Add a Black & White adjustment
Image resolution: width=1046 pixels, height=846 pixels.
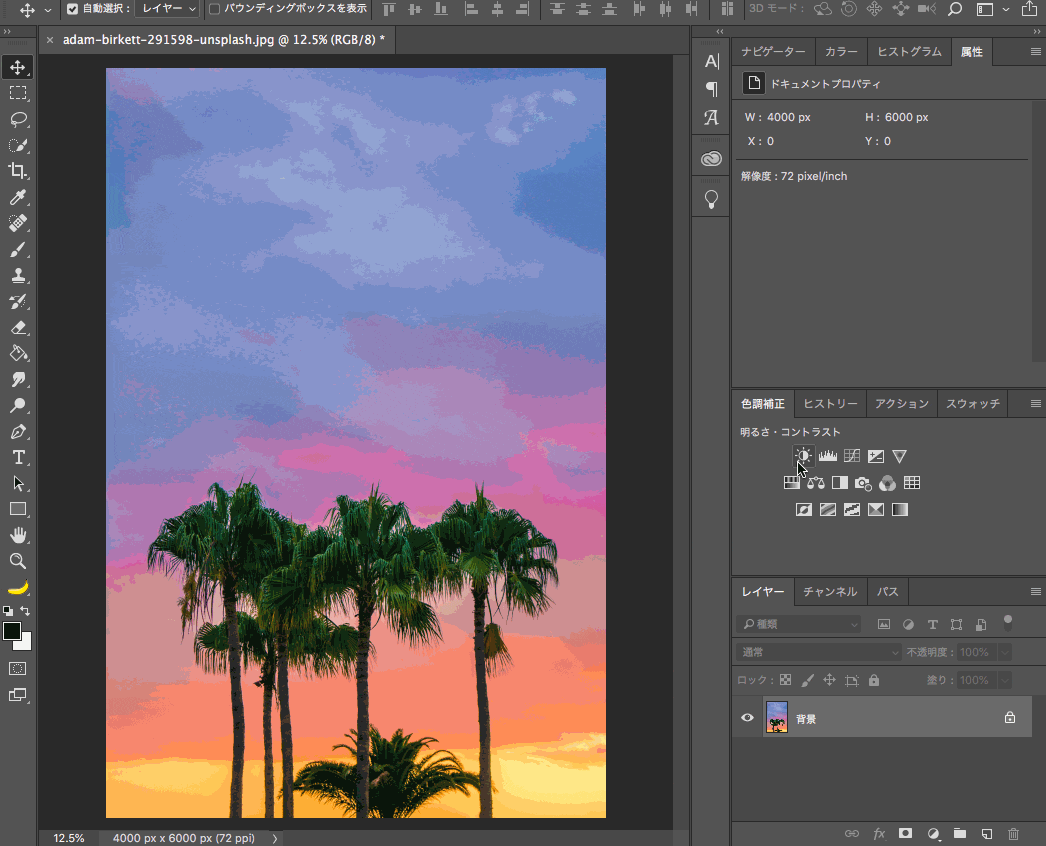pos(840,483)
